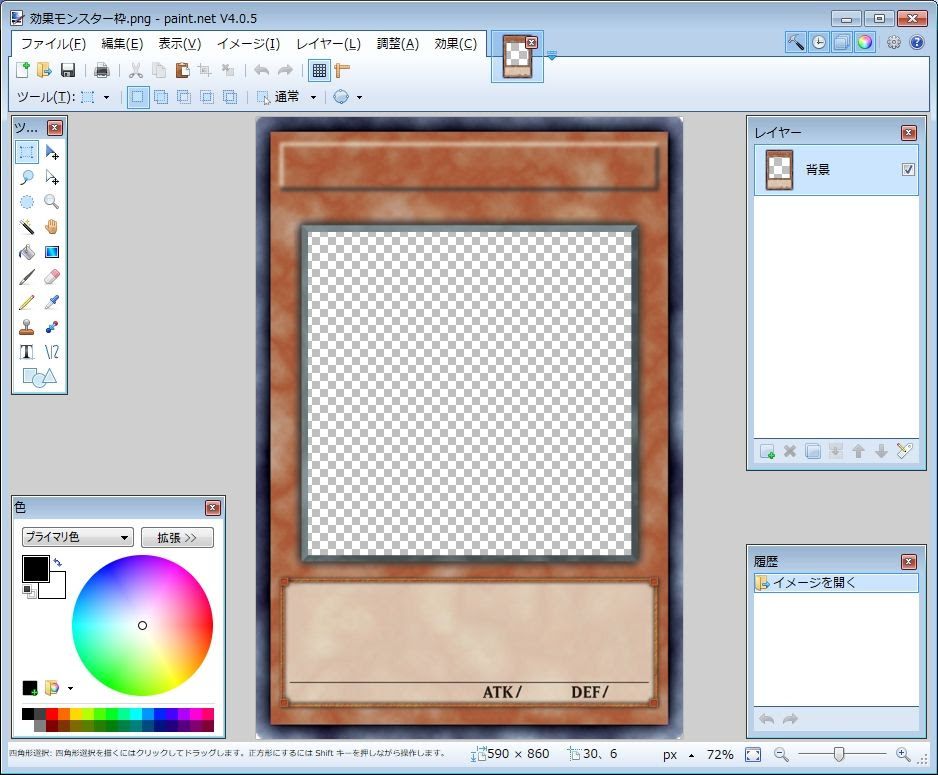This screenshot has height=775, width=938.
Task: Click the Open file toolbar icon
Action: click(x=44, y=70)
